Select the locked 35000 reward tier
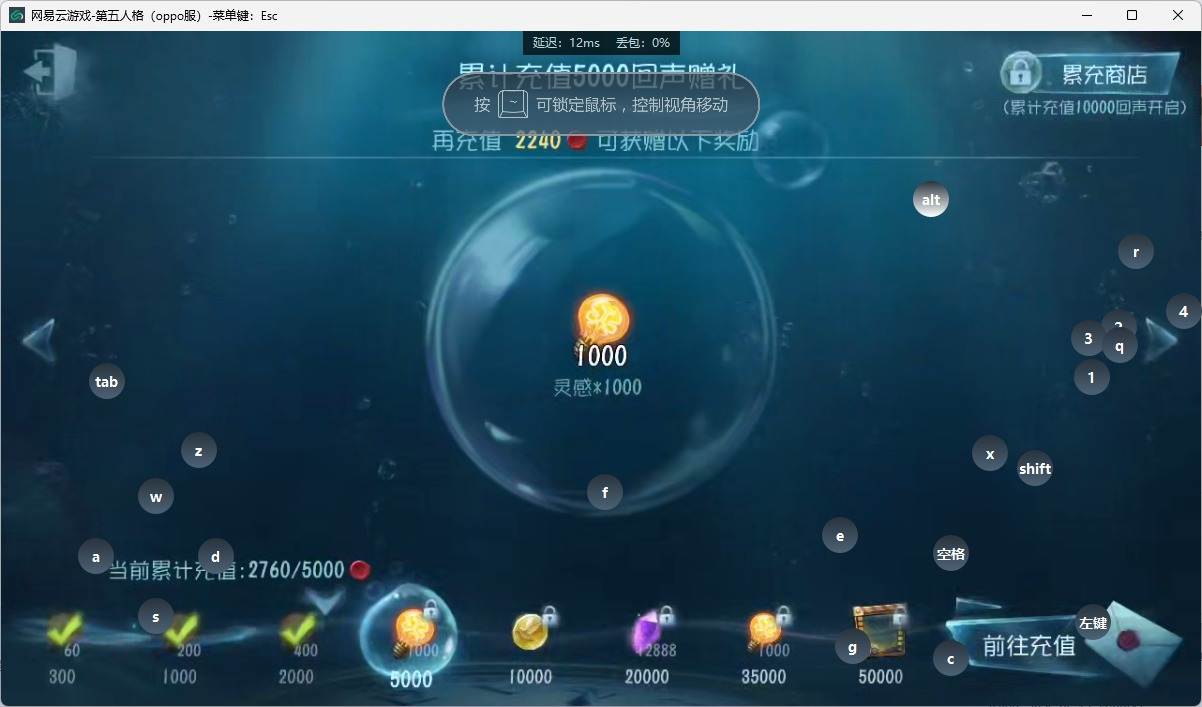This screenshot has height=707, width=1202. 764,645
